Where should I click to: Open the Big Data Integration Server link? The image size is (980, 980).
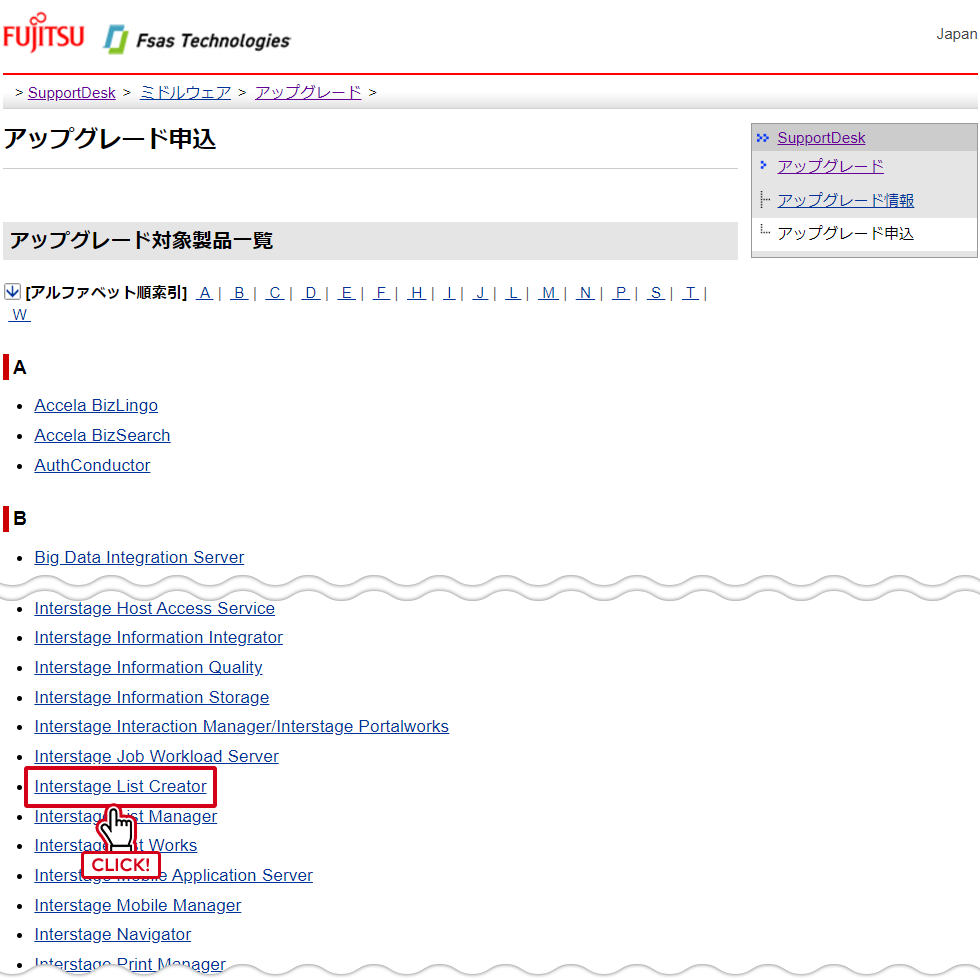click(139, 558)
